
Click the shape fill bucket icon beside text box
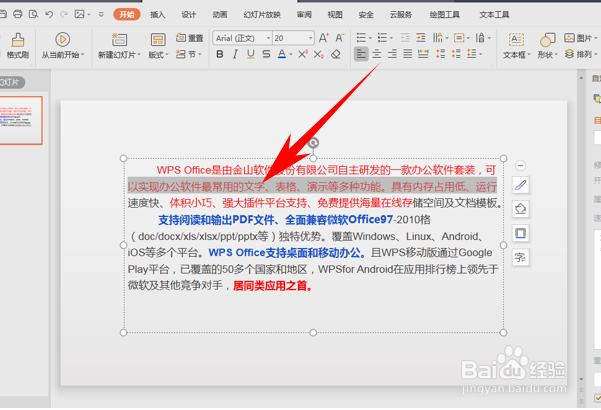coord(521,209)
